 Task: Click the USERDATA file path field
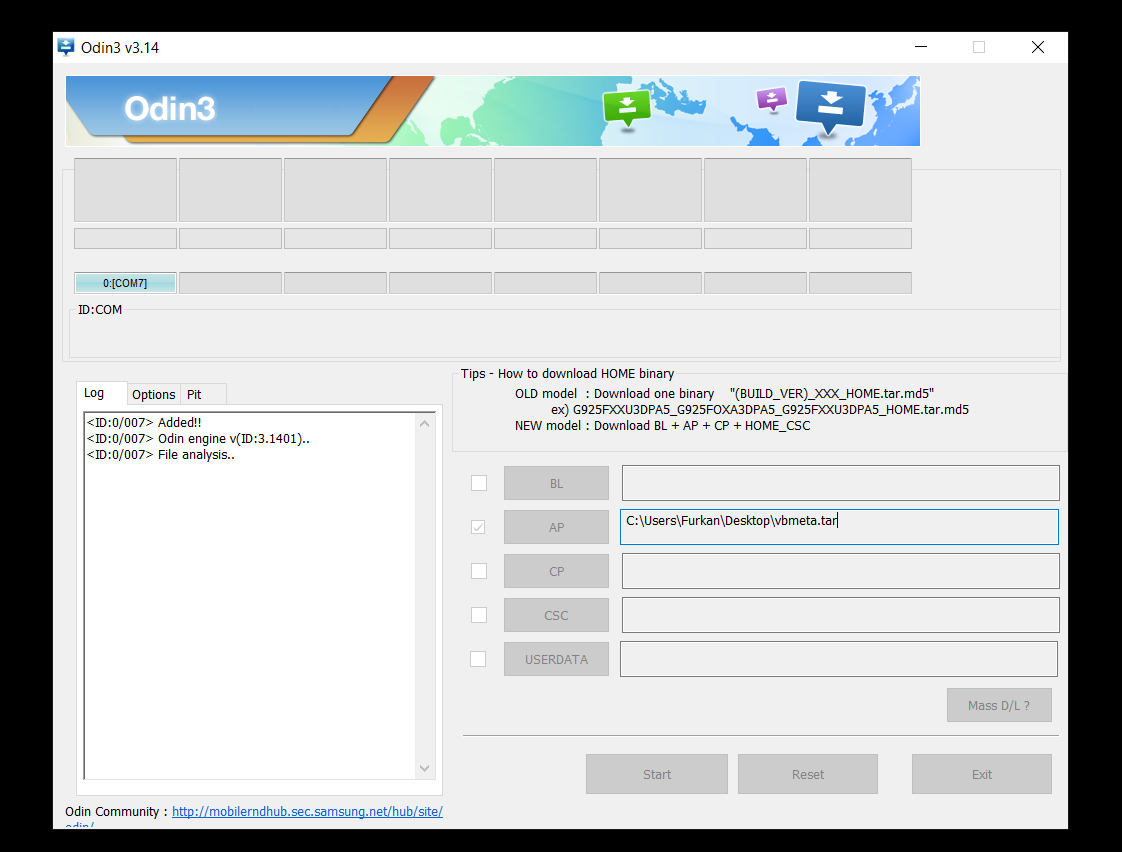[x=839, y=659]
